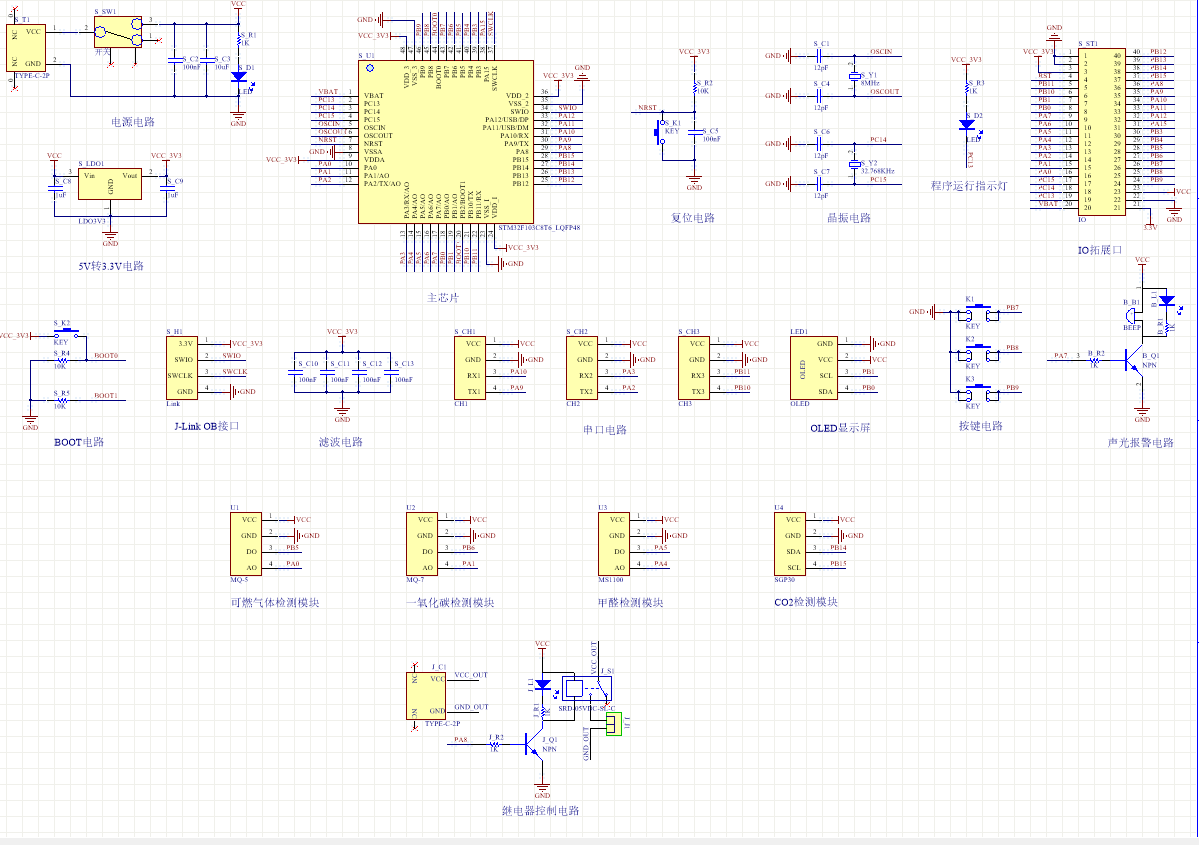The height and width of the screenshot is (845, 1199).
Task: Select the S_H1 J-Link header
Action: click(x=182, y=368)
